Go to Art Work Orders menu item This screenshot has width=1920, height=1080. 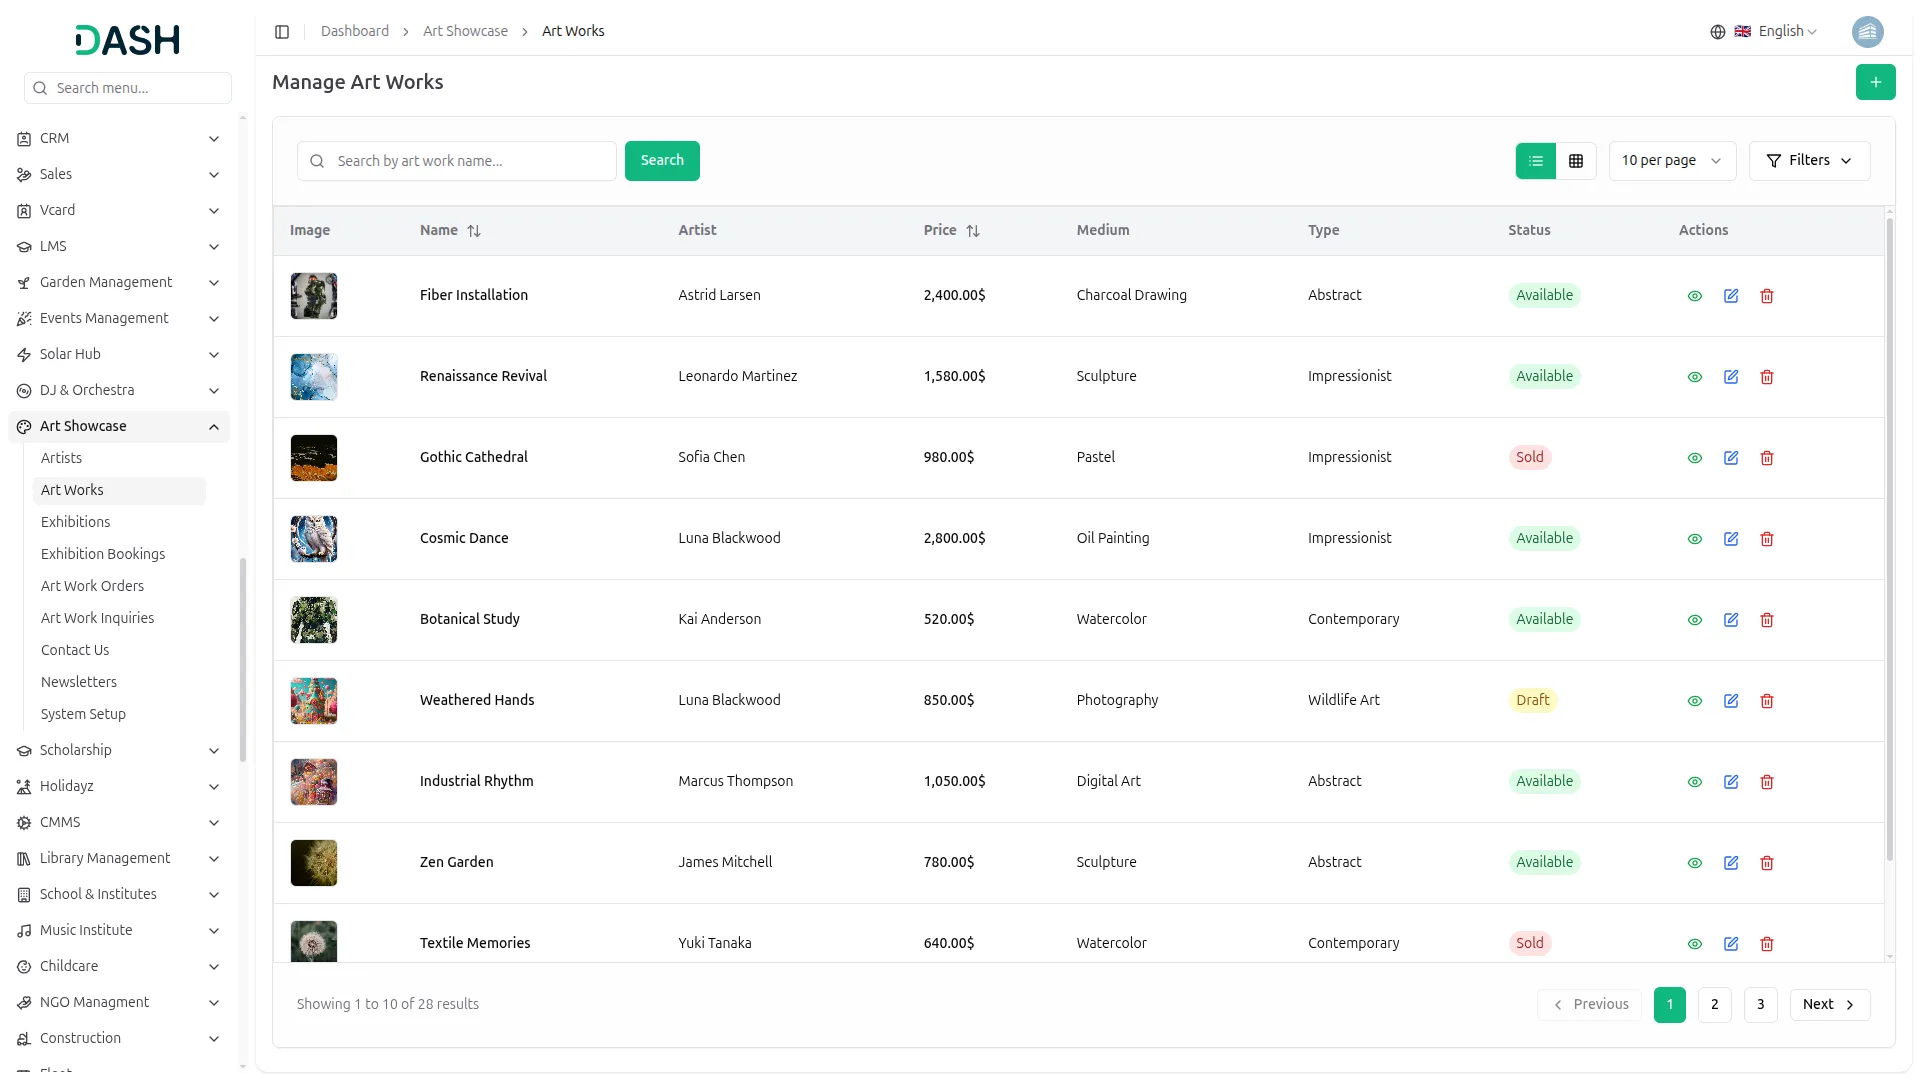(92, 586)
